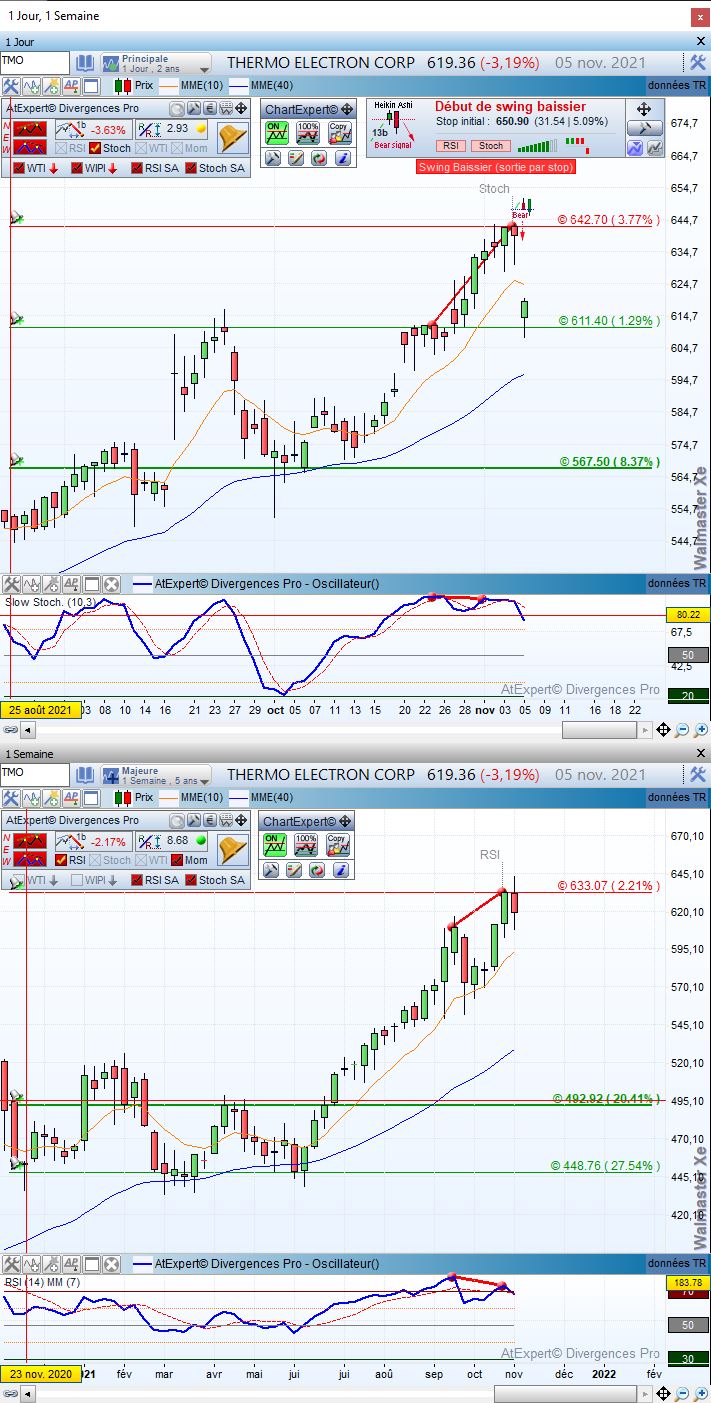Click the AtExpert bell alert icon in 1 Jour panel
Viewport: 711px width, 1403px height.
click(x=233, y=137)
